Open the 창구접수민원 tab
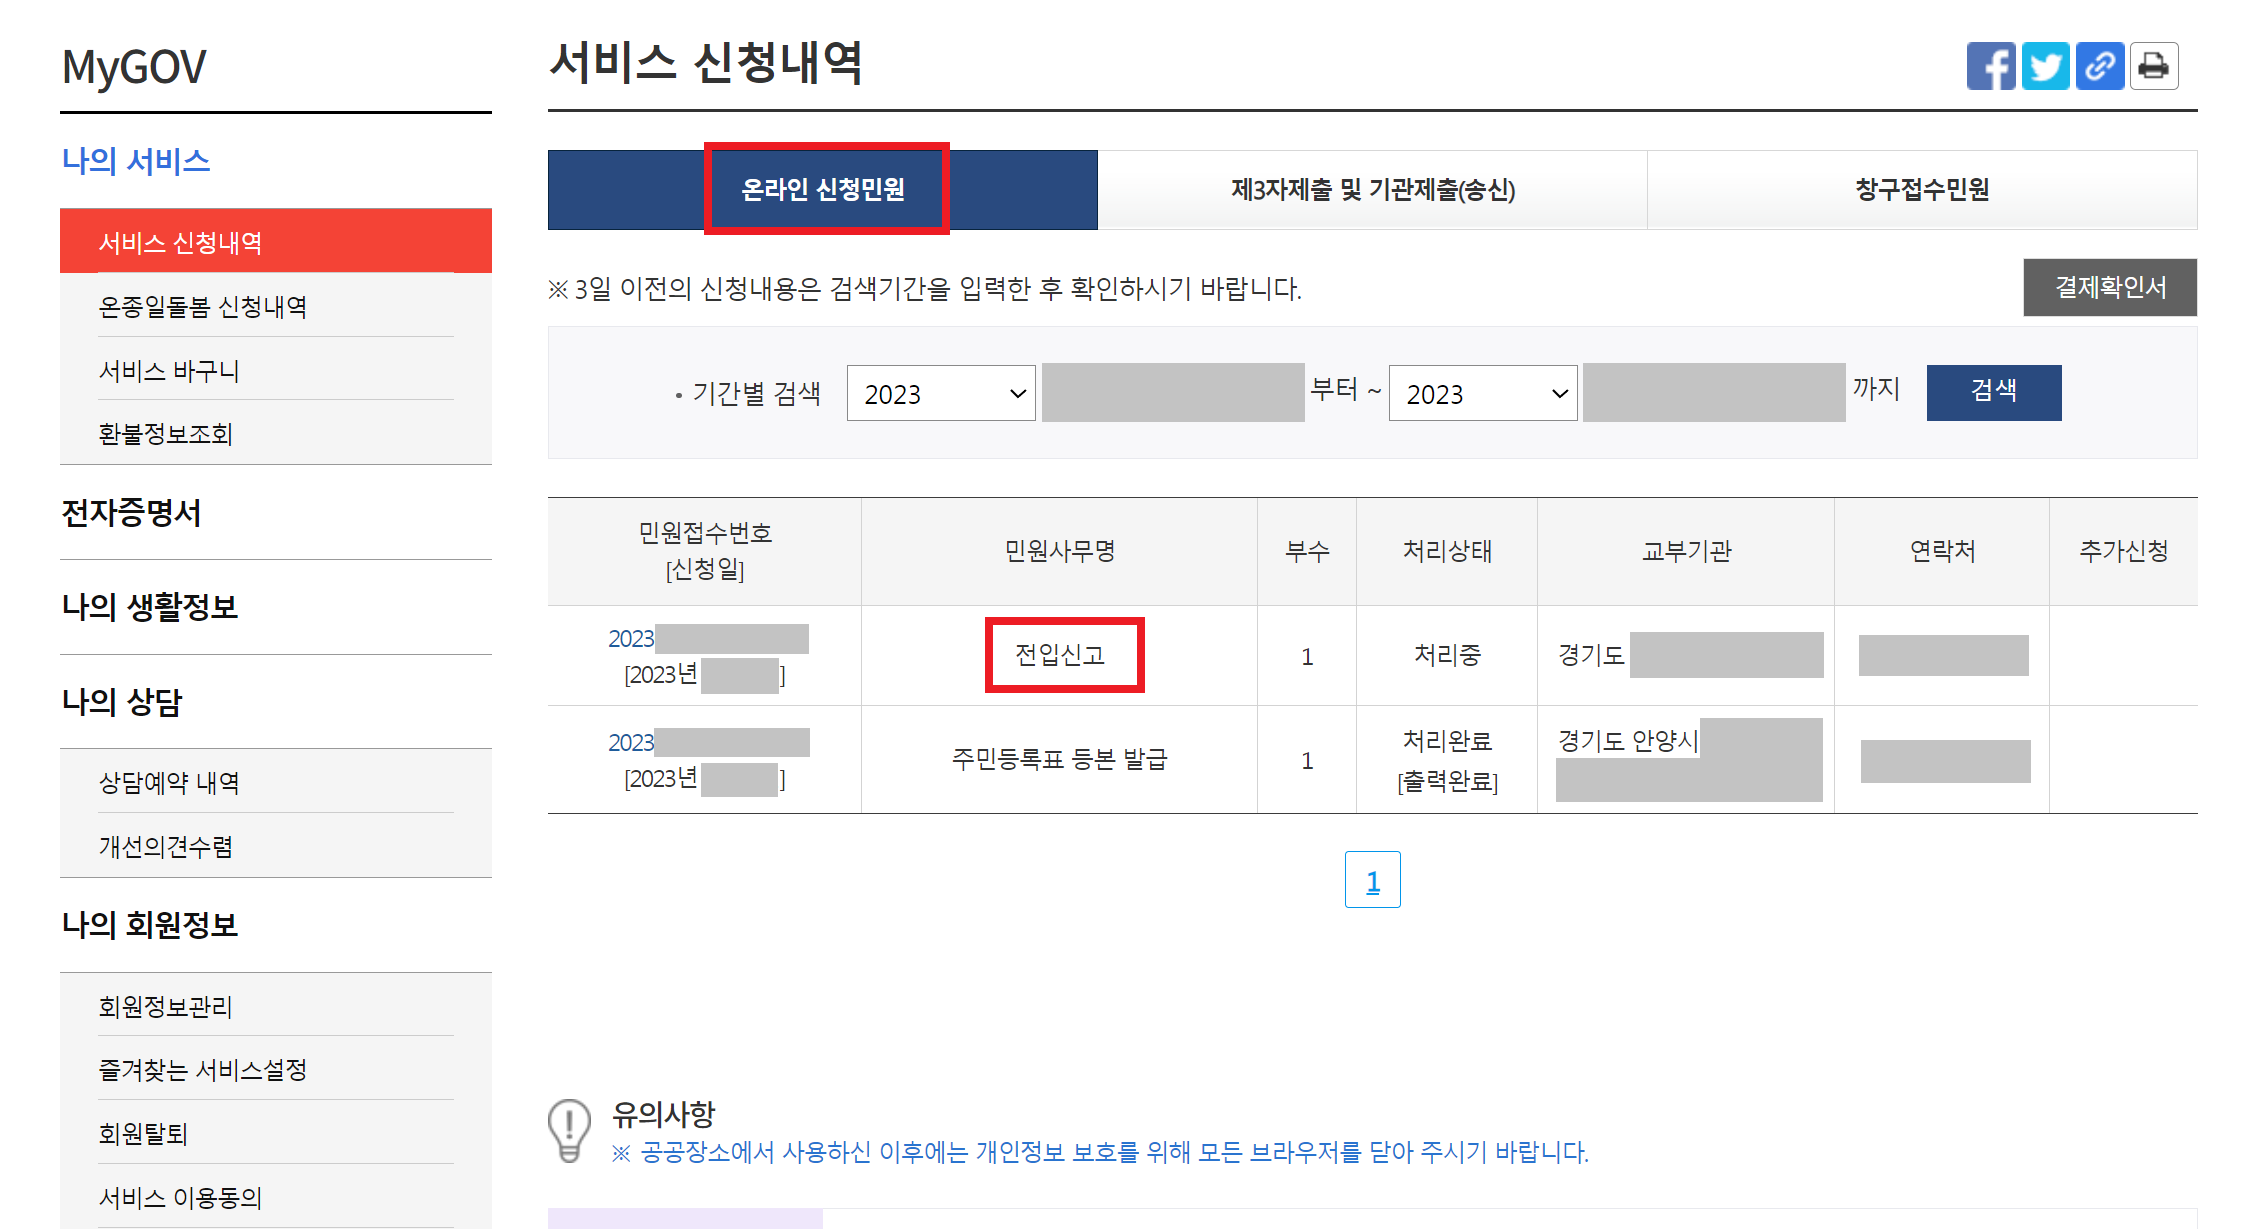Screen dimensions: 2260x1229 [x=1921, y=189]
